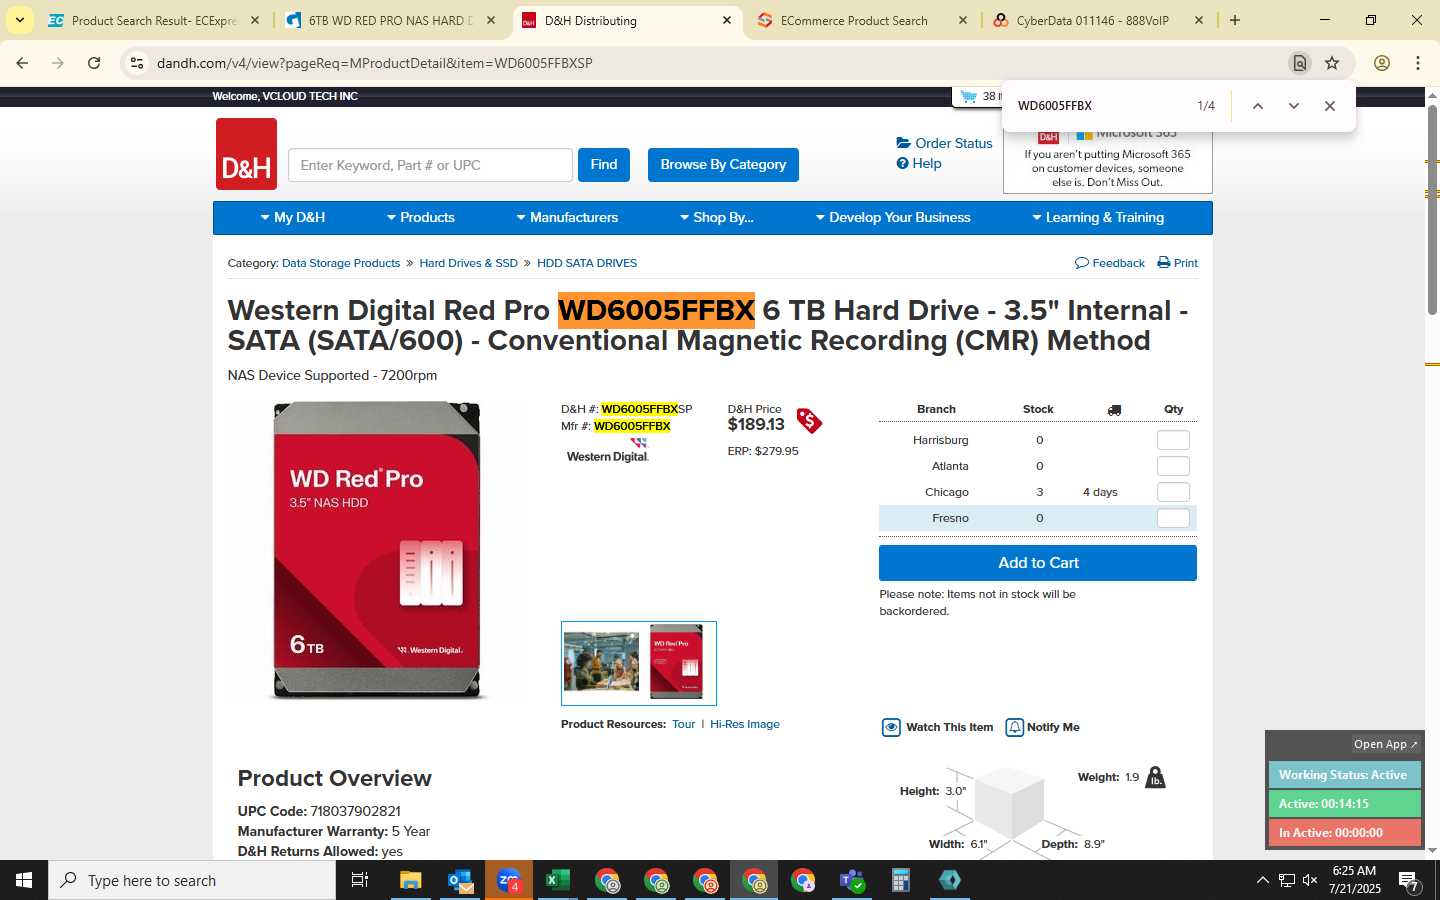Screen dimensions: 1440x900
Task: Go back to the previous page
Action: pos(22,63)
